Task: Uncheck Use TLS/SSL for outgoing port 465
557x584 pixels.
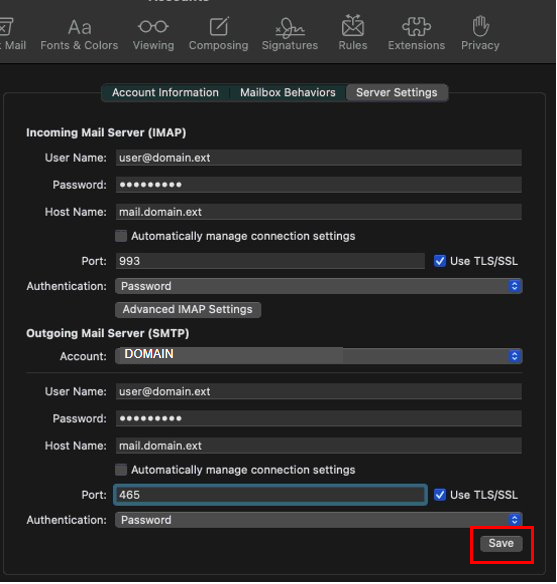Action: point(440,495)
